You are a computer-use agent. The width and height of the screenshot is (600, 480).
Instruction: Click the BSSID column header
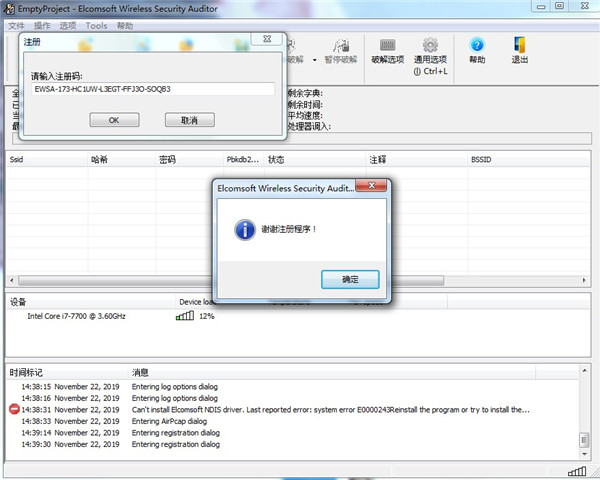pos(528,159)
